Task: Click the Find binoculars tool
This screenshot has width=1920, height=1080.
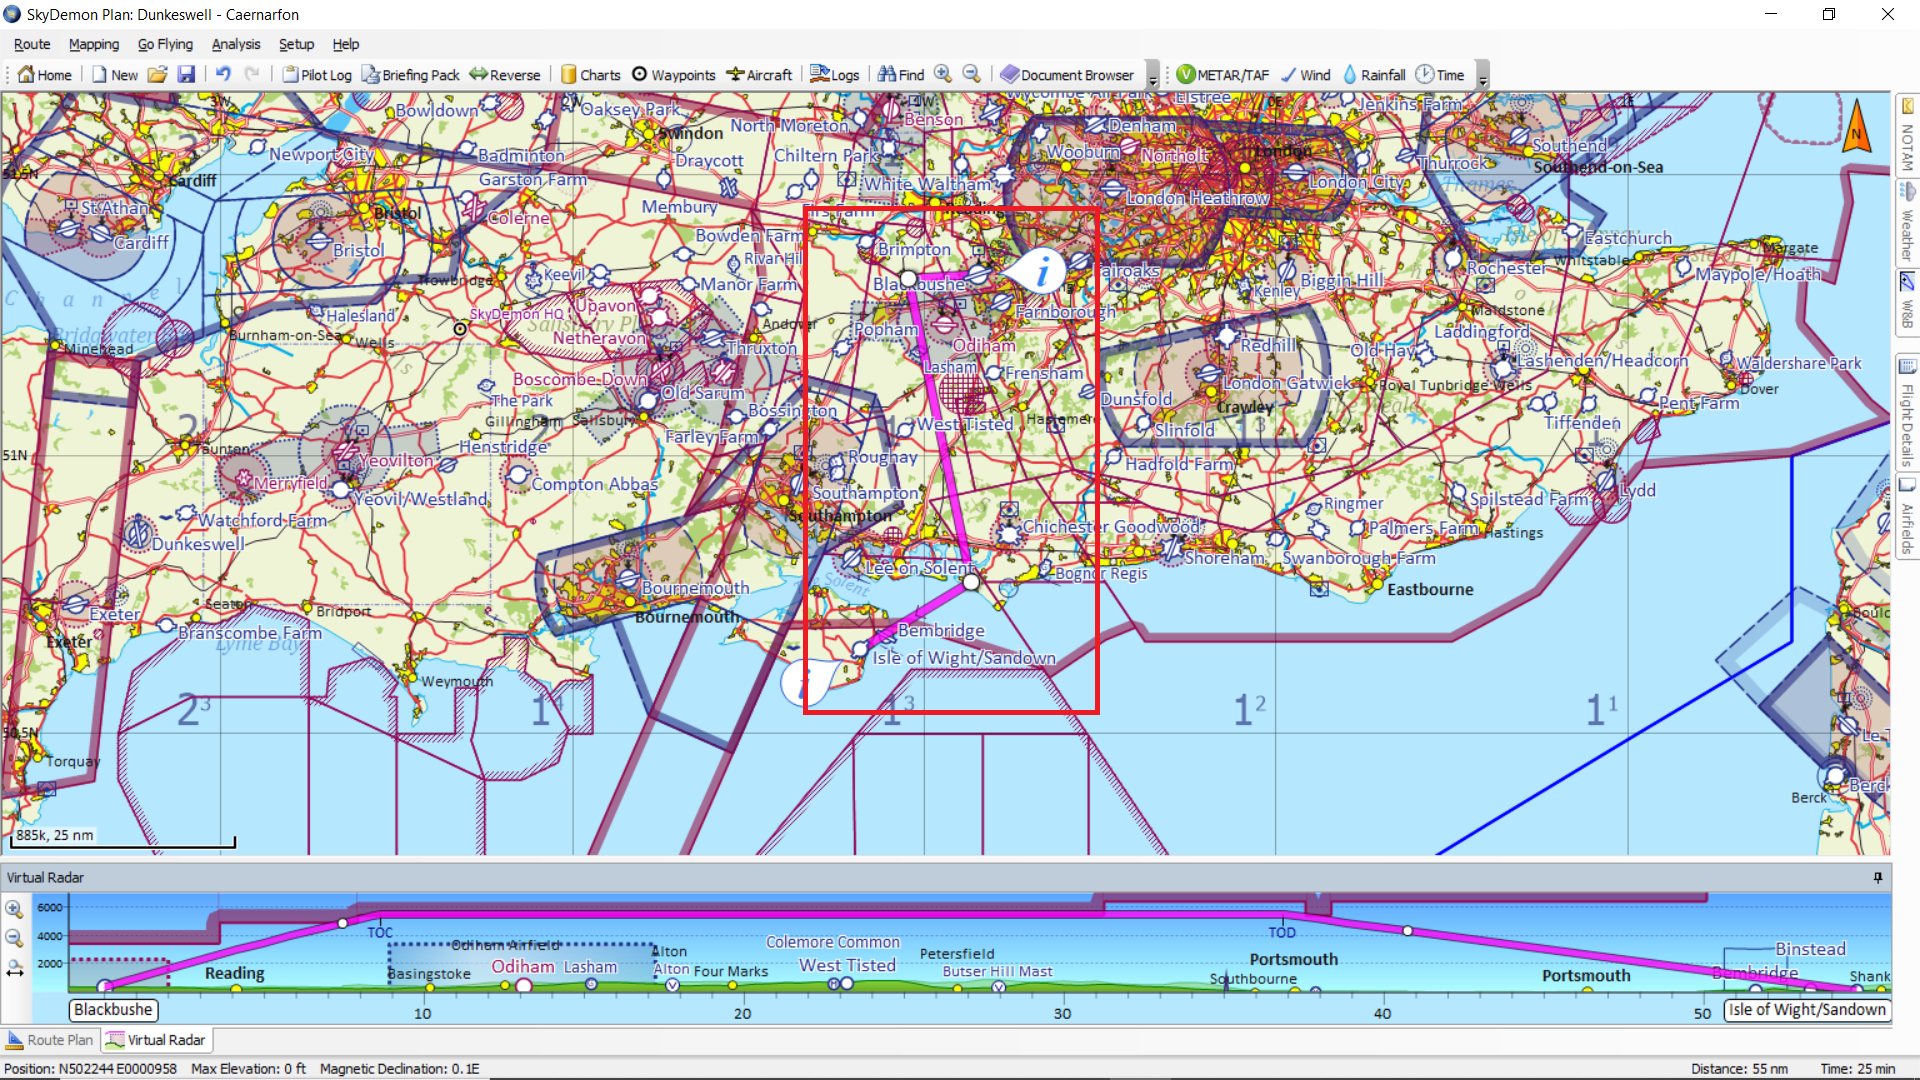Action: (x=901, y=75)
